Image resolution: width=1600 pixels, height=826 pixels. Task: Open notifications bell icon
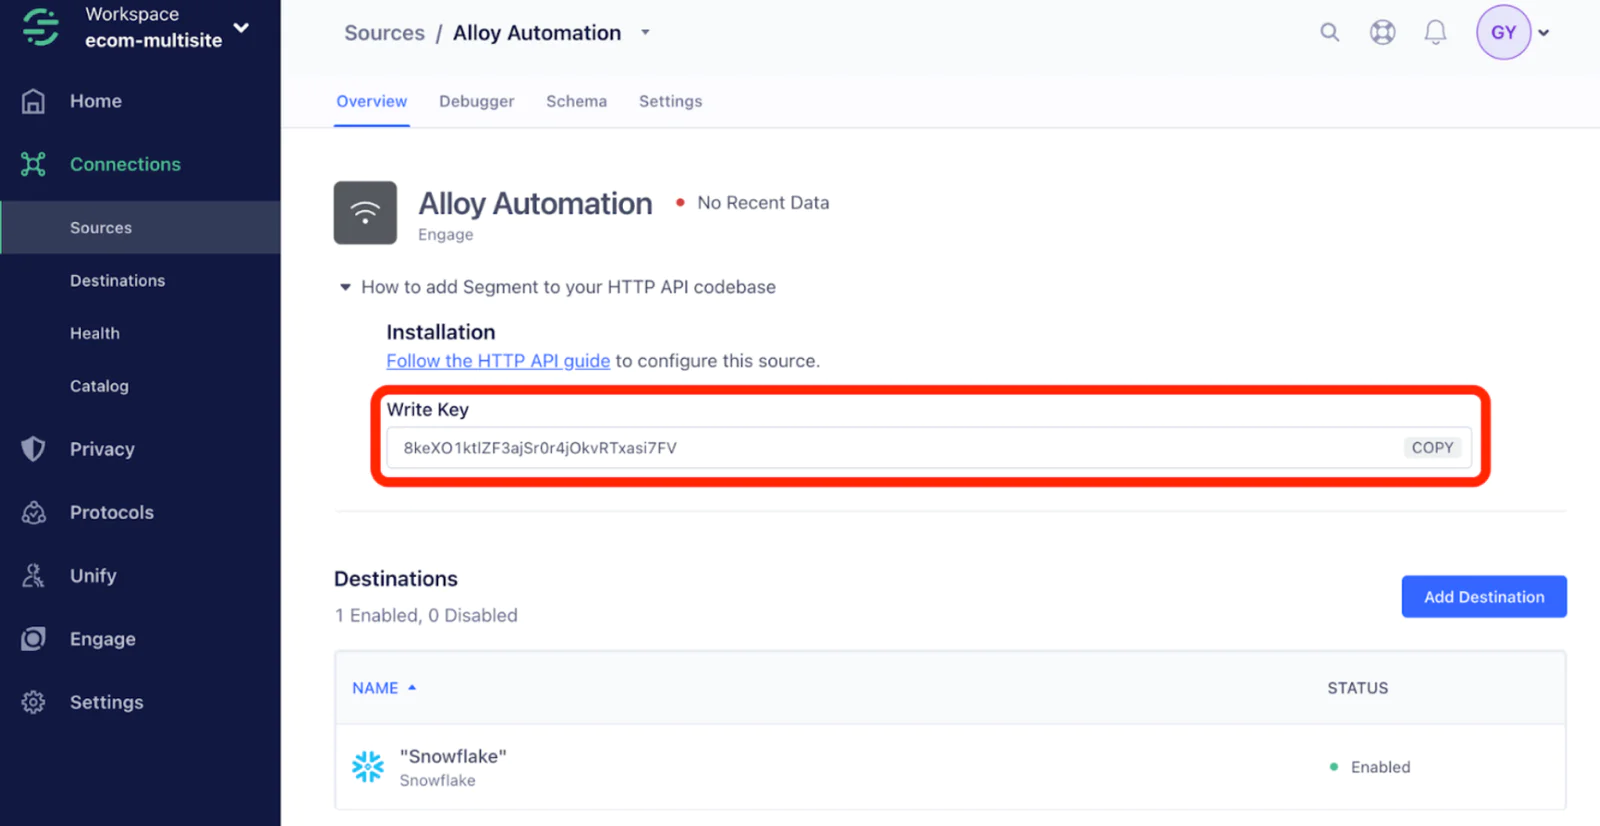1435,32
